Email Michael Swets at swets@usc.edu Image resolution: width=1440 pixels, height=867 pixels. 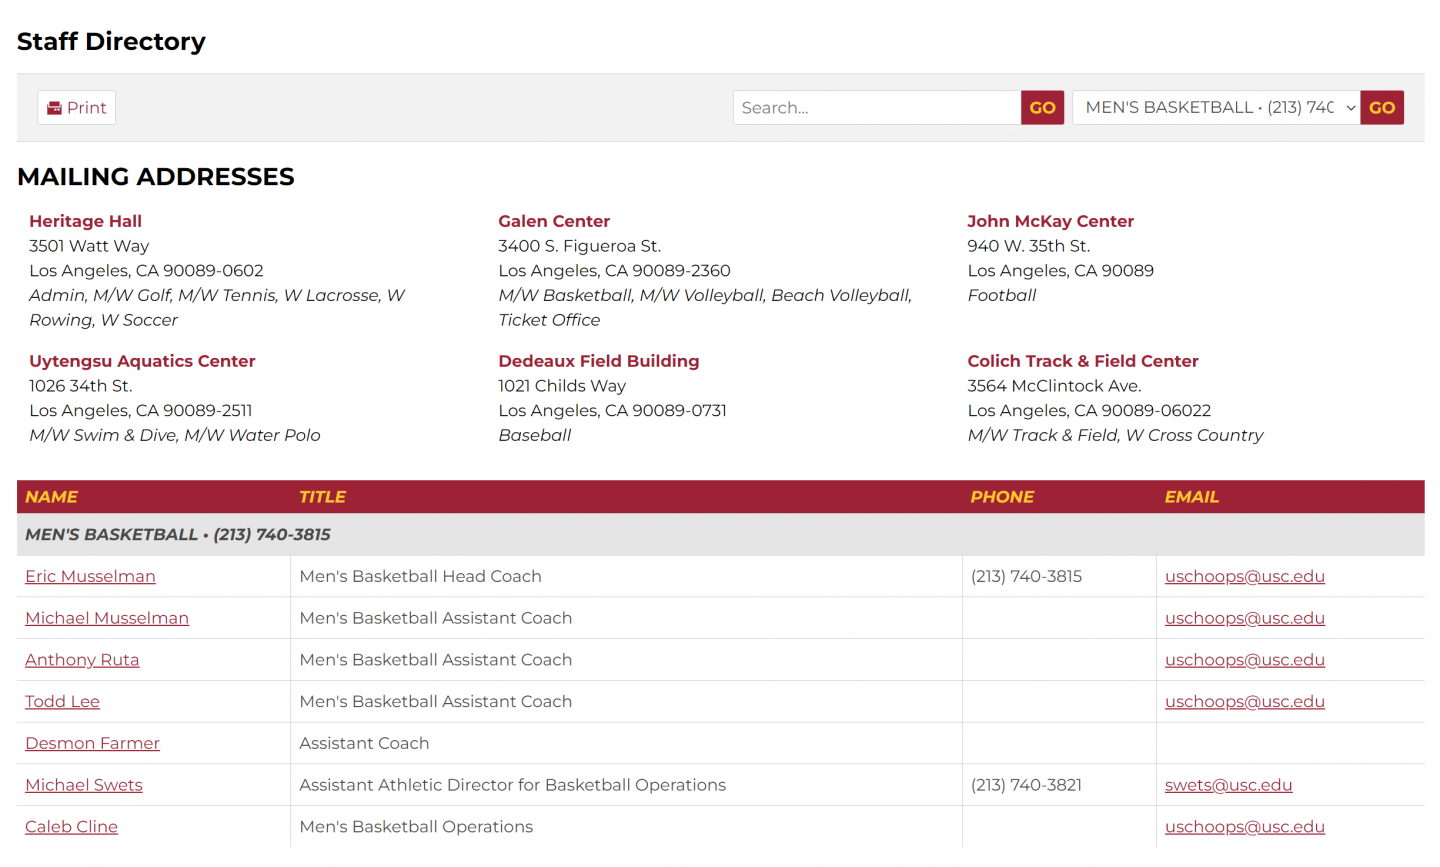(x=1228, y=785)
